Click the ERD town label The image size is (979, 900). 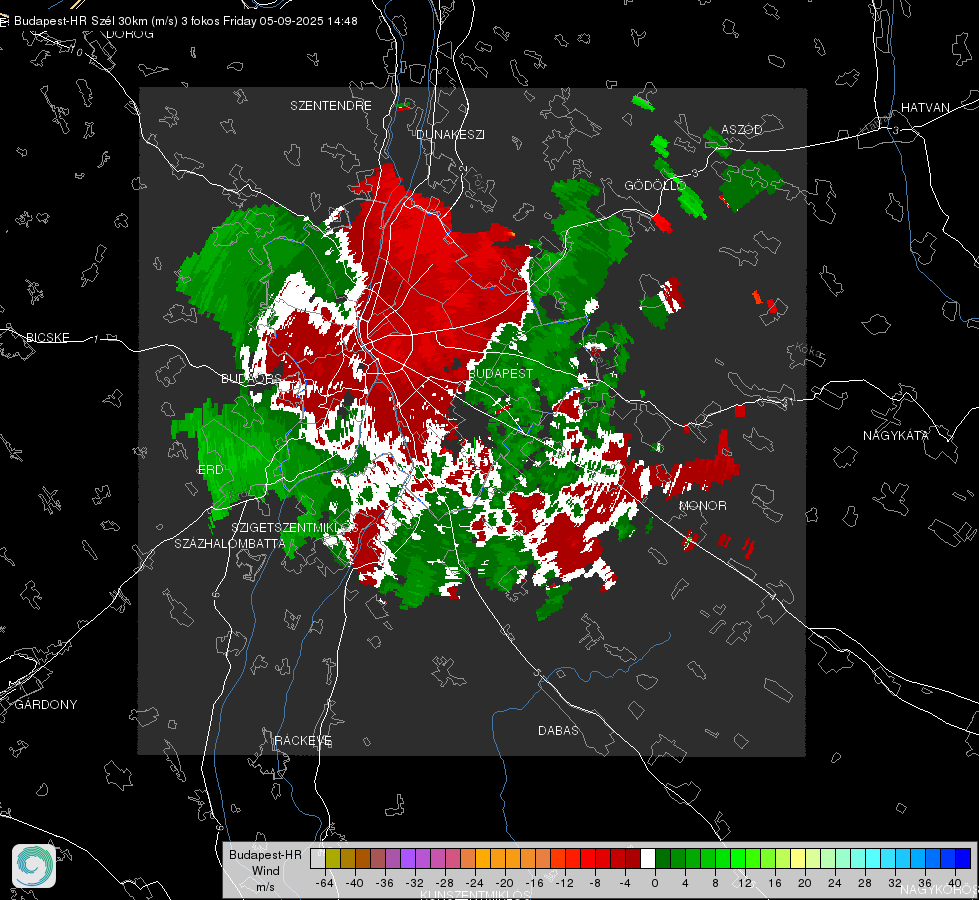coord(210,470)
